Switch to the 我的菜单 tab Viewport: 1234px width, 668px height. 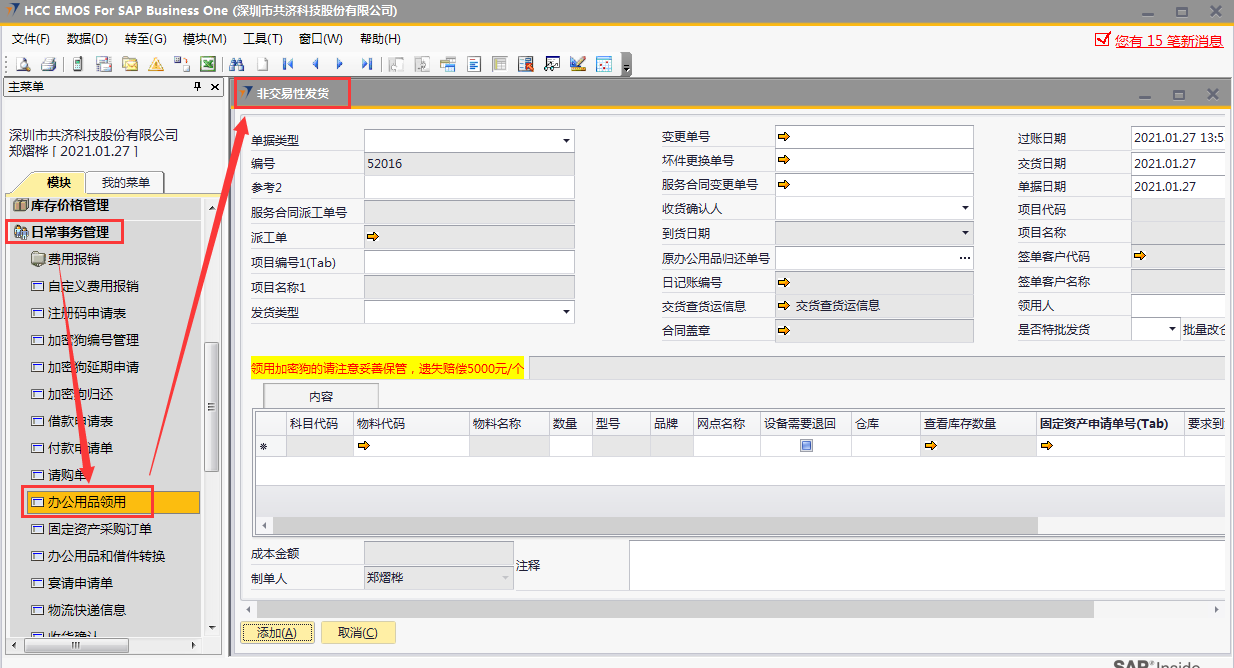125,182
